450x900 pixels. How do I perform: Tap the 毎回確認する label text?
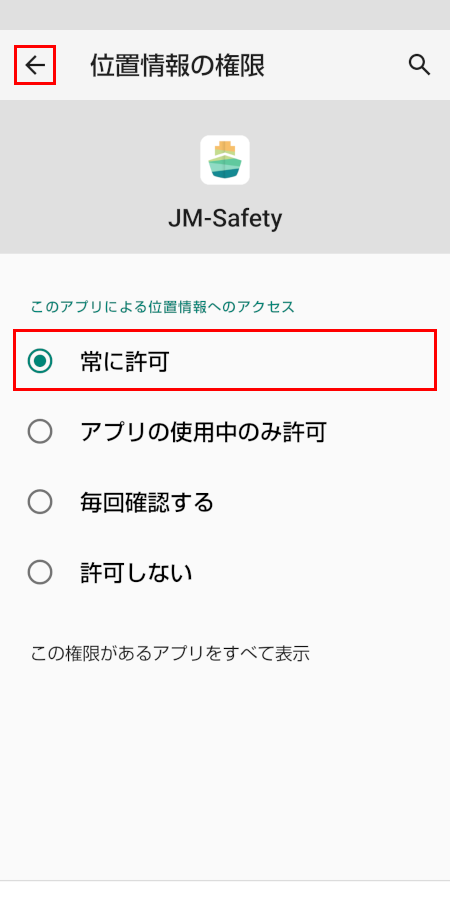pos(147,503)
